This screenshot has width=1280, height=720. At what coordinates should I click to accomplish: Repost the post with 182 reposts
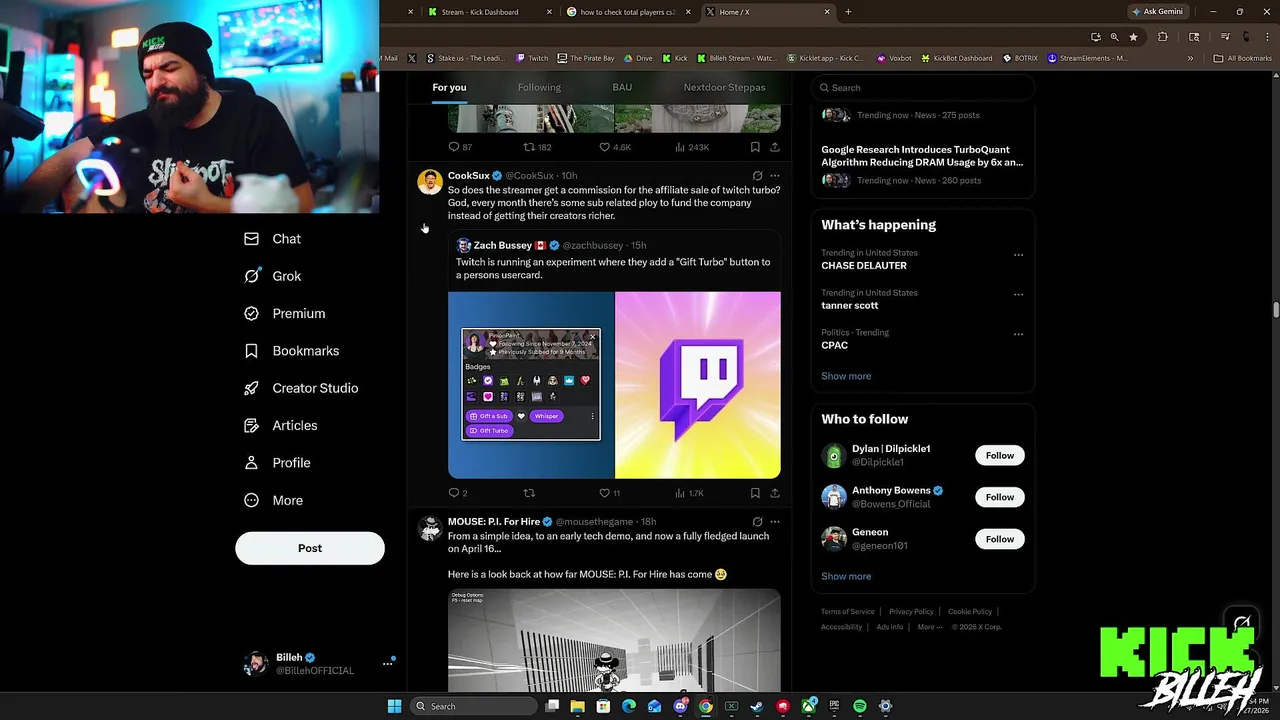537,147
